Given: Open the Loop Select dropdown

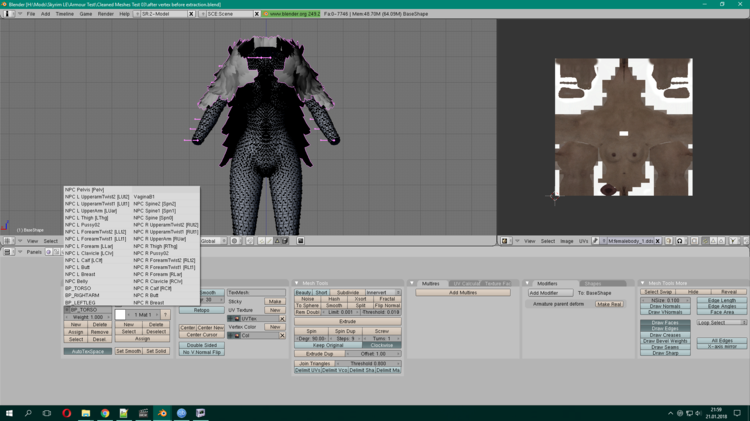Looking at the screenshot, I should point(722,322).
